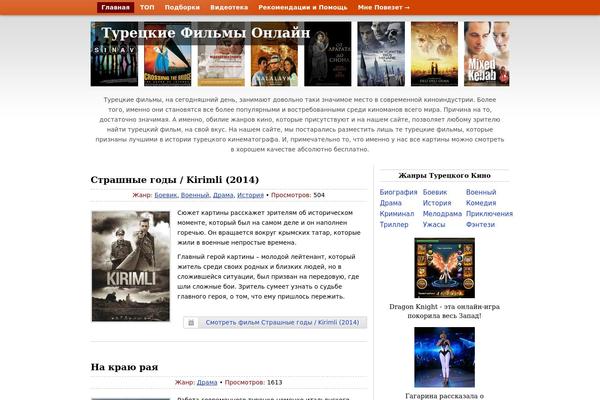Filter Kirimli genre by Боевик link
Image resolution: width=600 pixels, height=400 pixels.
[166, 195]
